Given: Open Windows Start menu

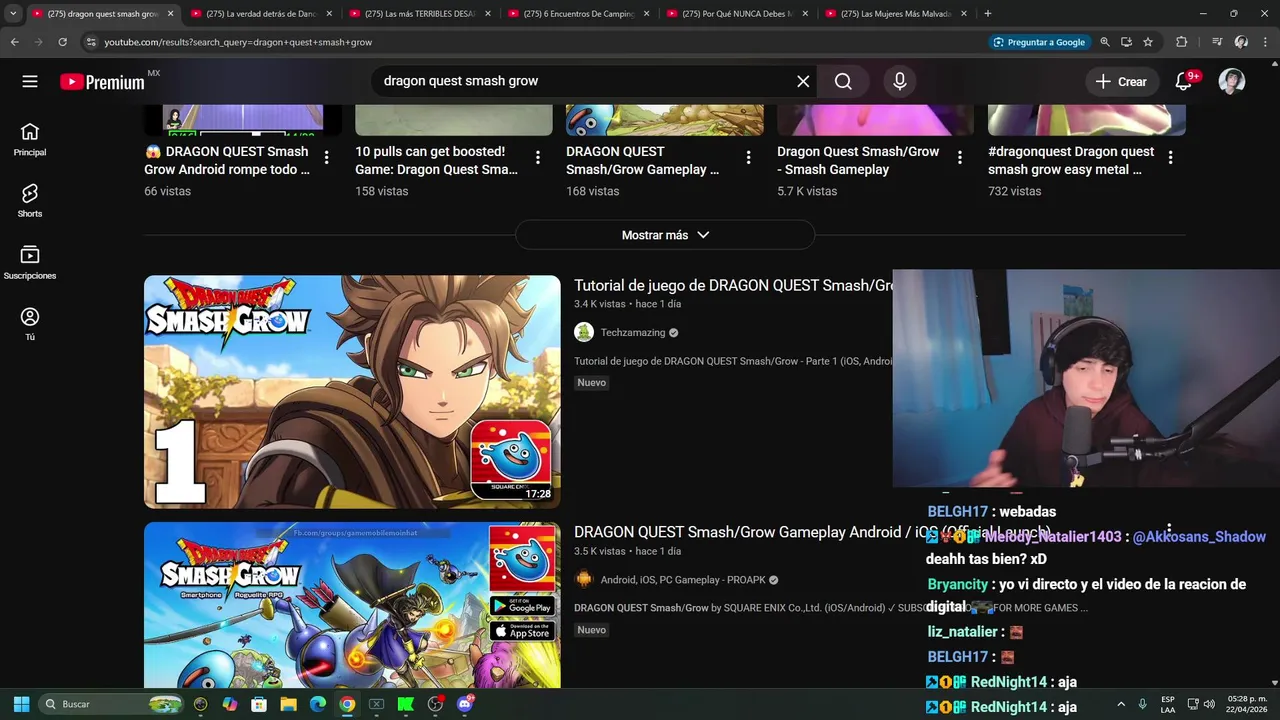Looking at the screenshot, I should (x=21, y=704).
